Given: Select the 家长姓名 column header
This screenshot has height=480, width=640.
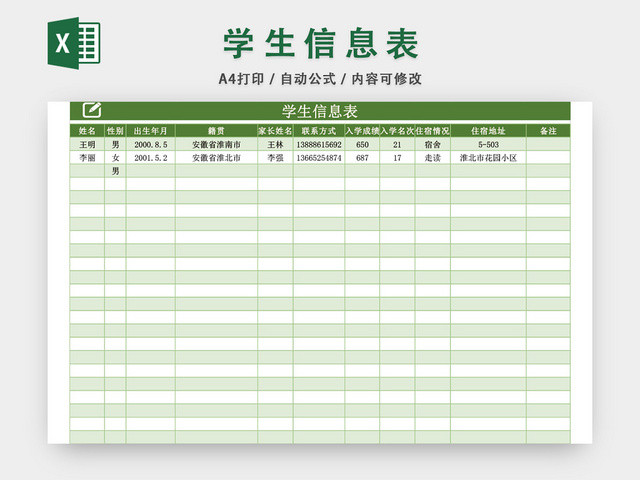Looking at the screenshot, I should click(x=275, y=131).
